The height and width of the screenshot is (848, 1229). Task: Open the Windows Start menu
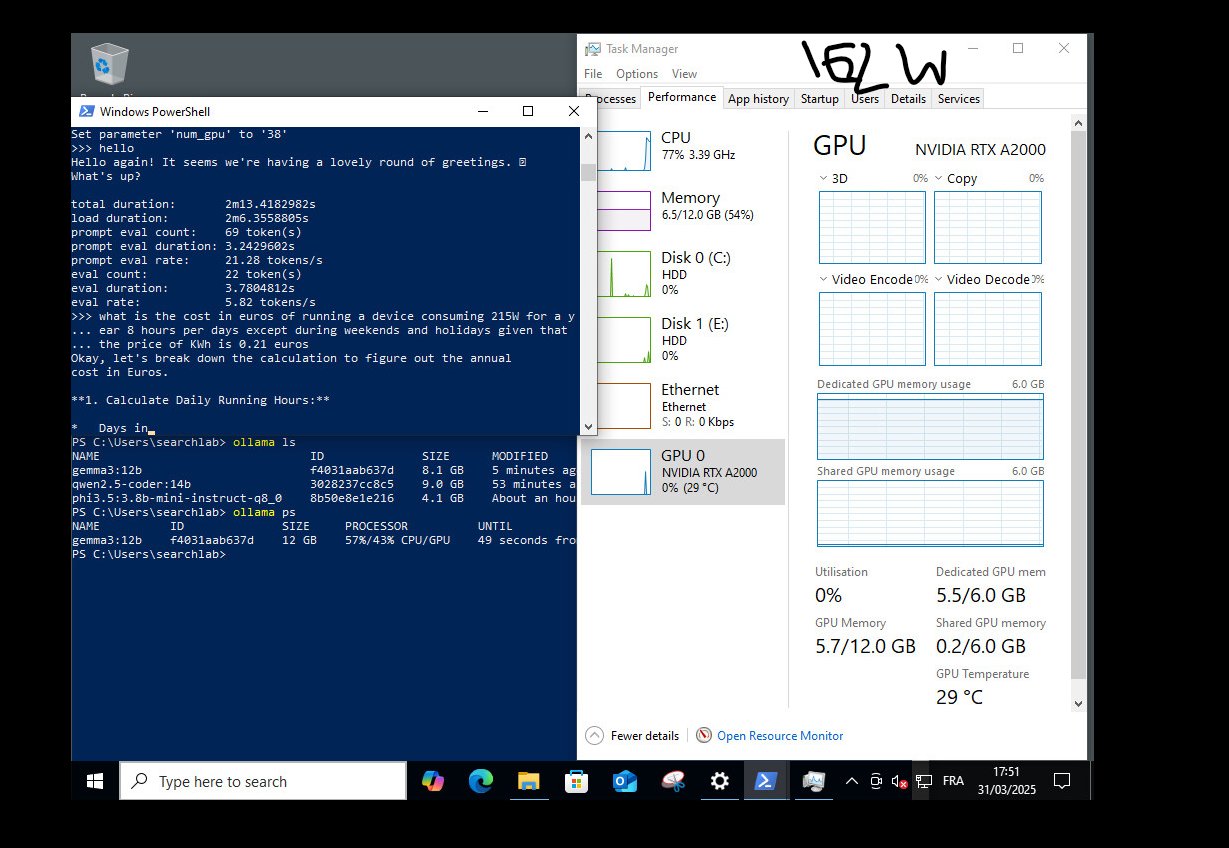coord(95,781)
